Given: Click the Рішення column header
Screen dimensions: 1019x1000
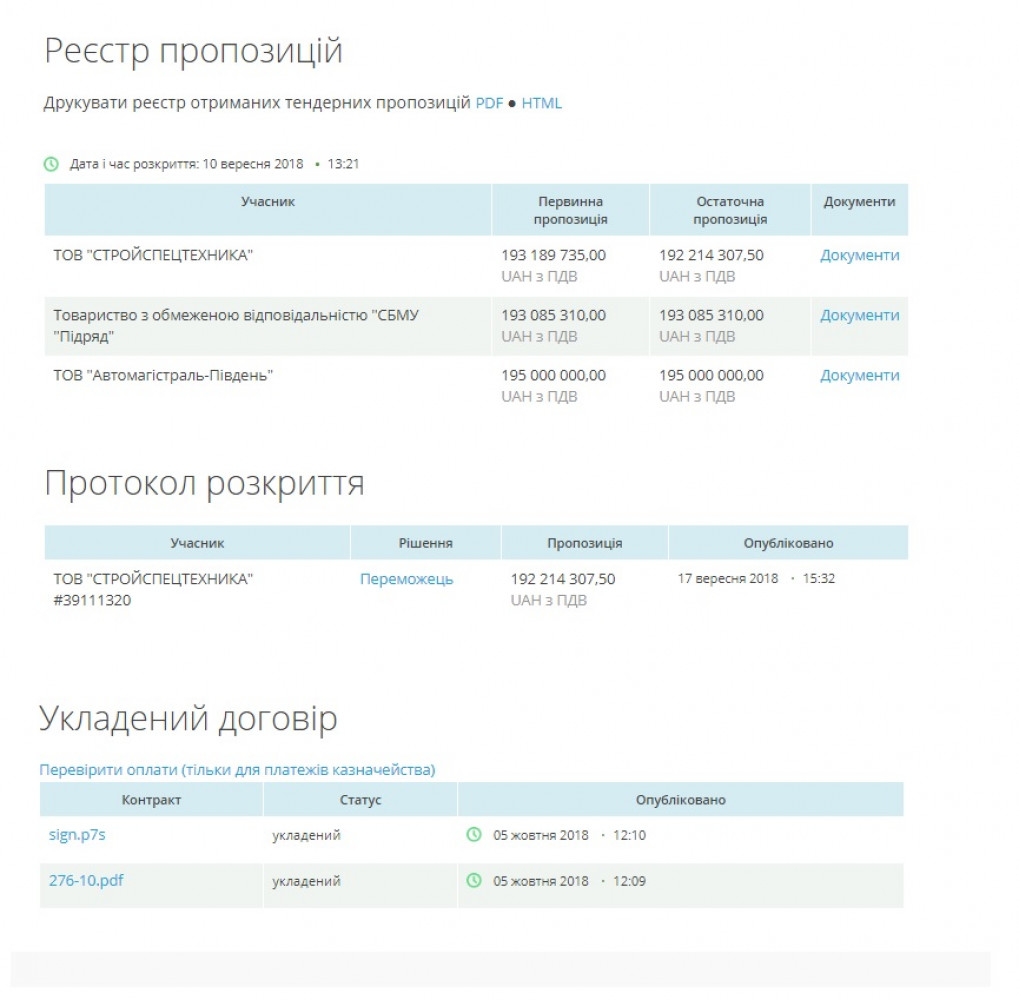Looking at the screenshot, I should 425,543.
